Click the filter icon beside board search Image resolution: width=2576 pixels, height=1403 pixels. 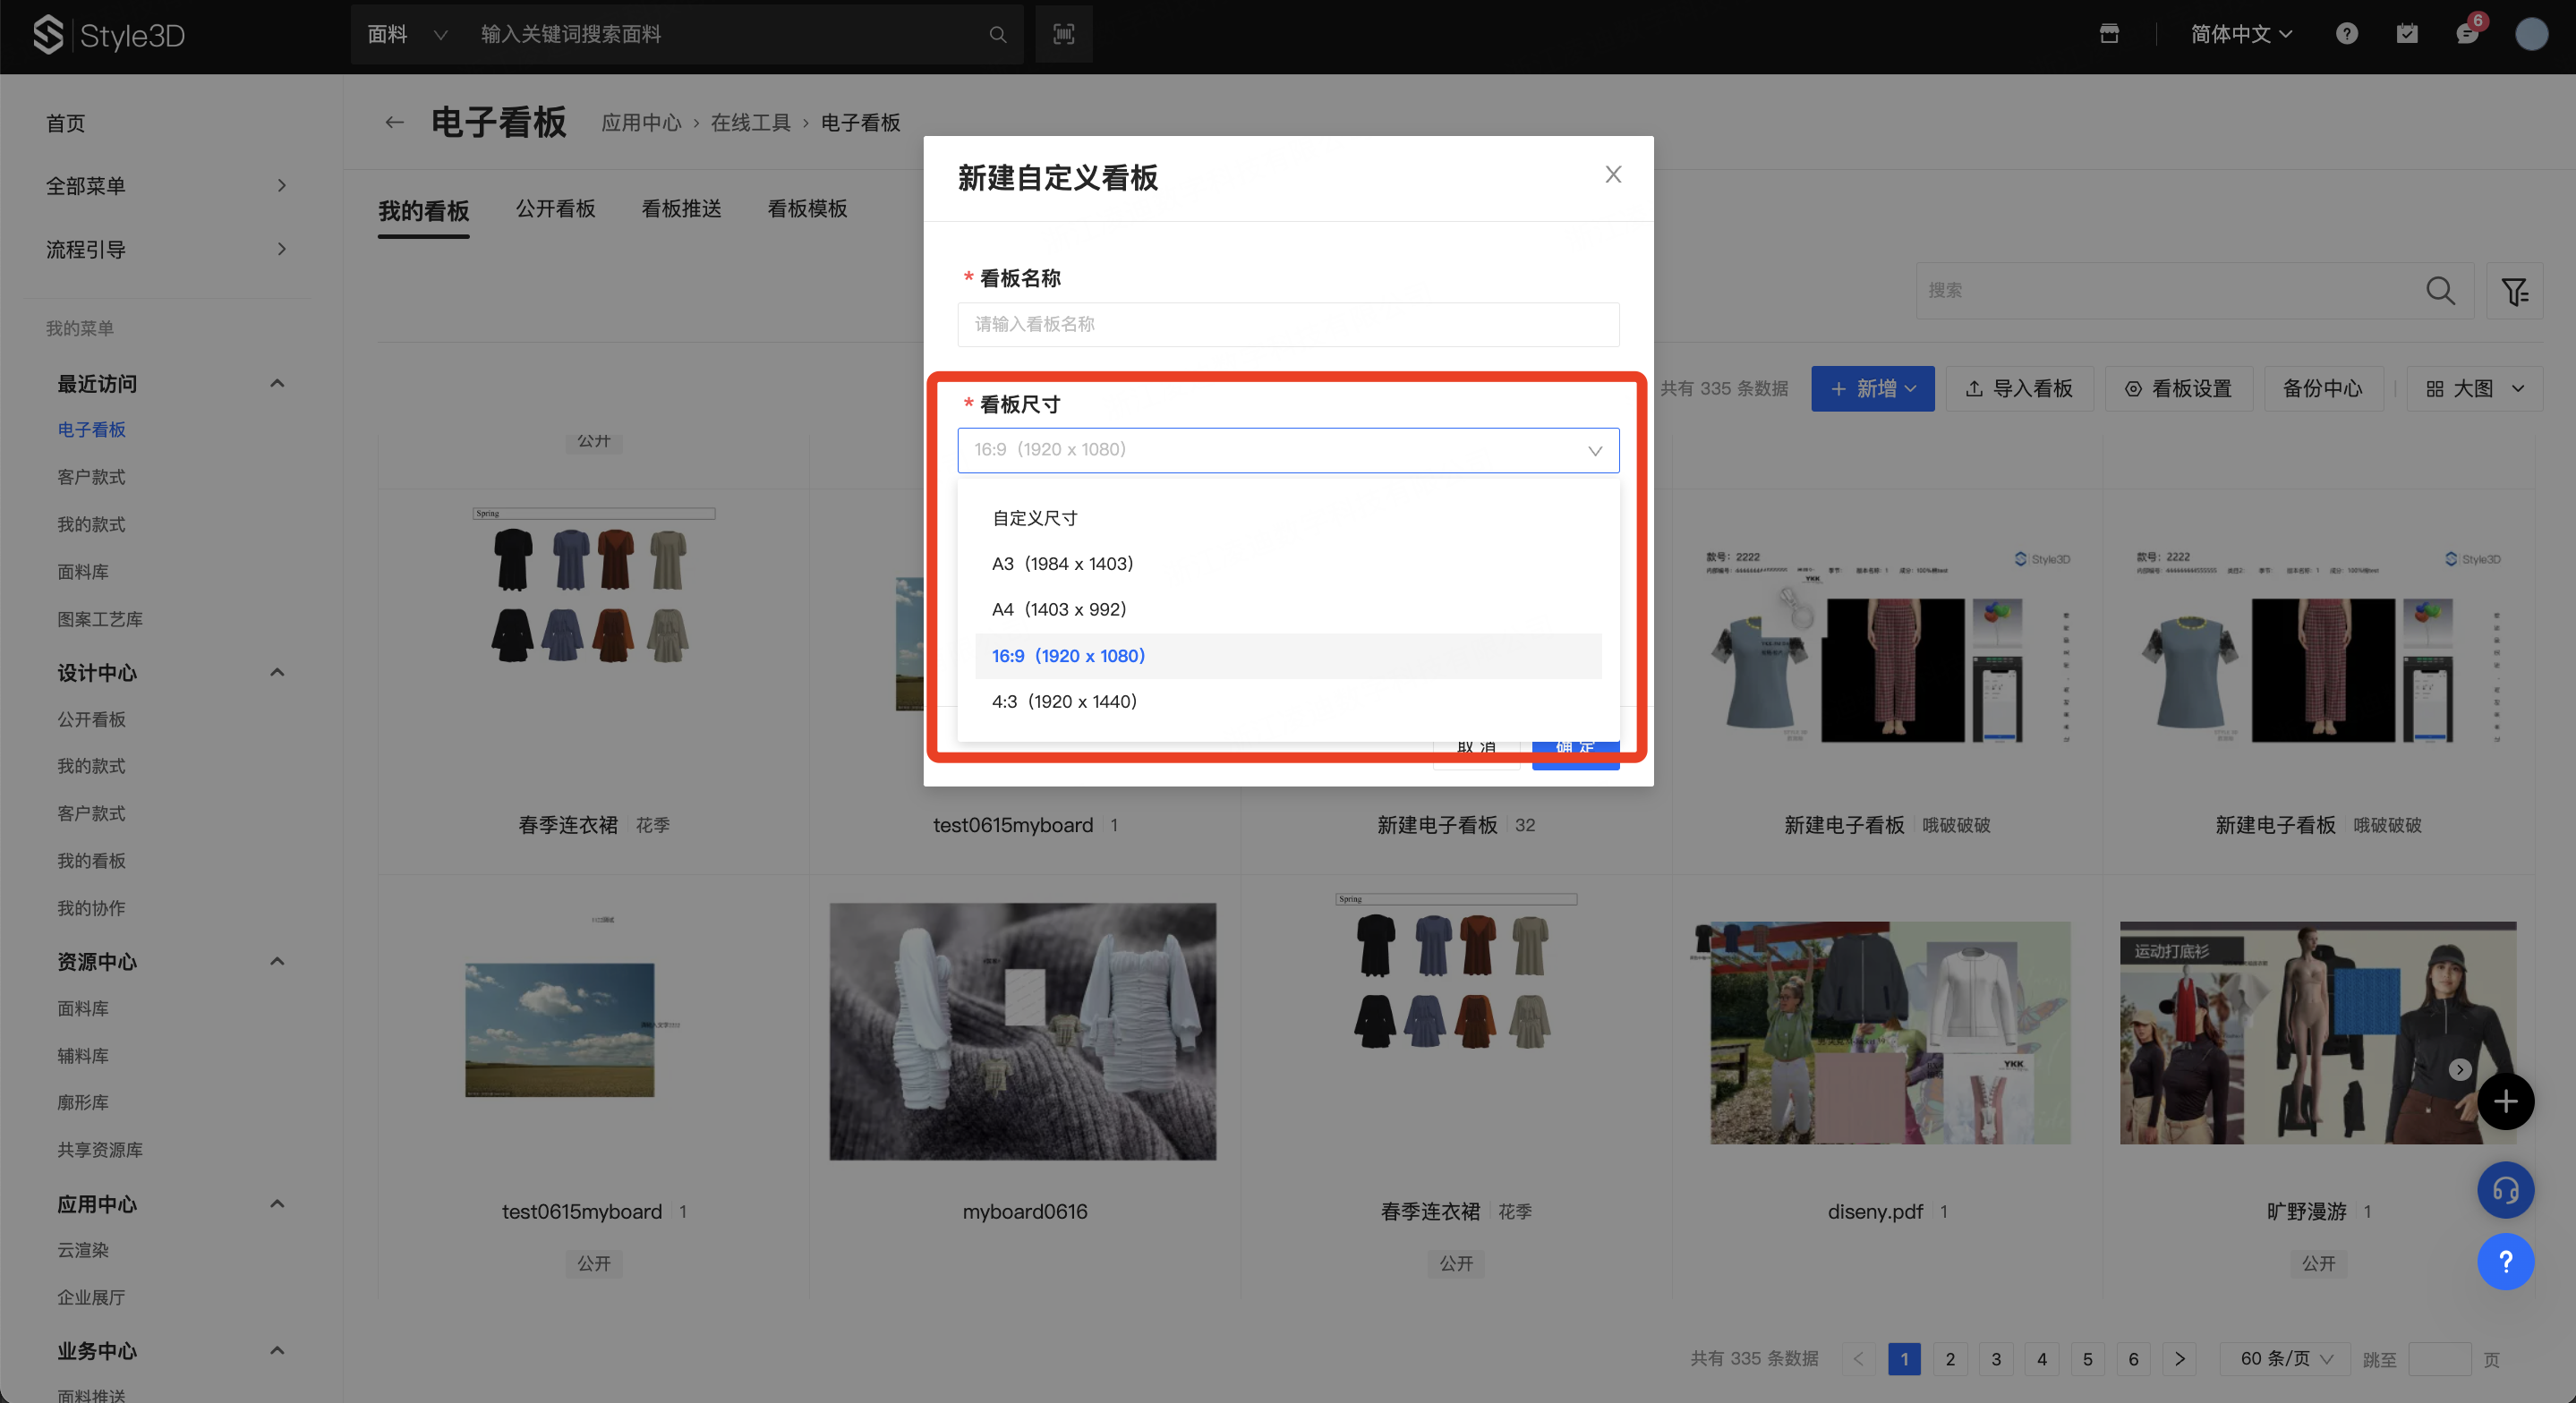[x=2514, y=291]
